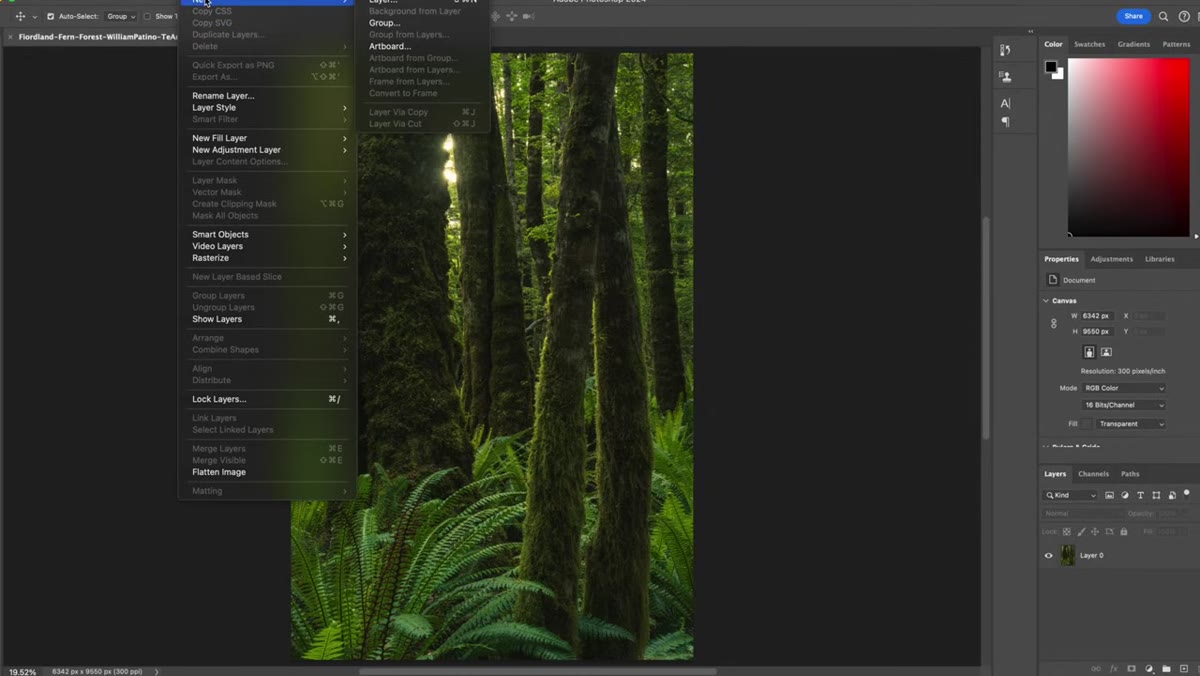Toggle Auto-Select checkbox

[x=50, y=17]
